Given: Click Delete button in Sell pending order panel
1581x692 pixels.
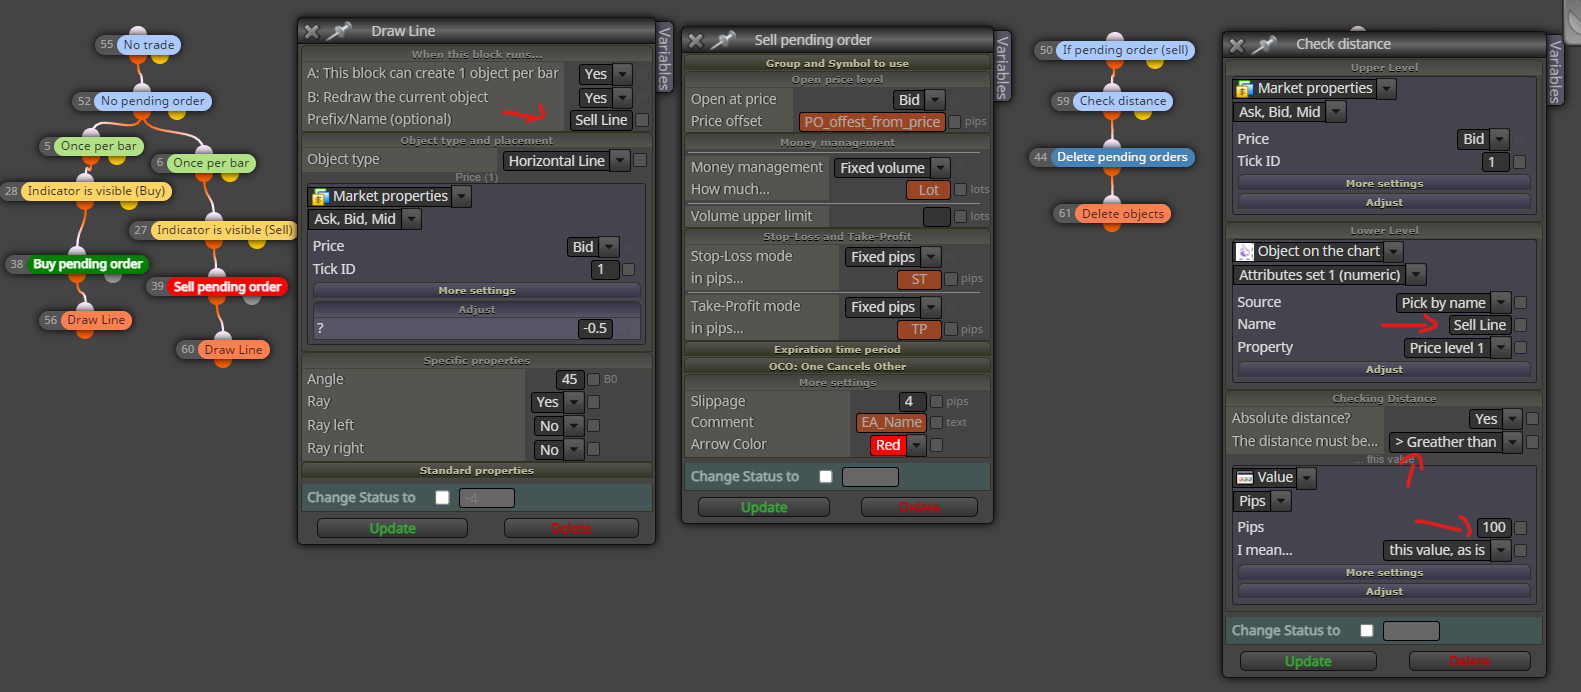Looking at the screenshot, I should pos(919,507).
